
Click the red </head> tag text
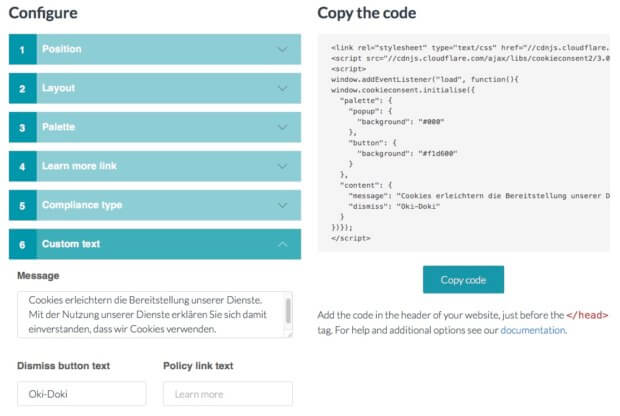click(x=587, y=315)
